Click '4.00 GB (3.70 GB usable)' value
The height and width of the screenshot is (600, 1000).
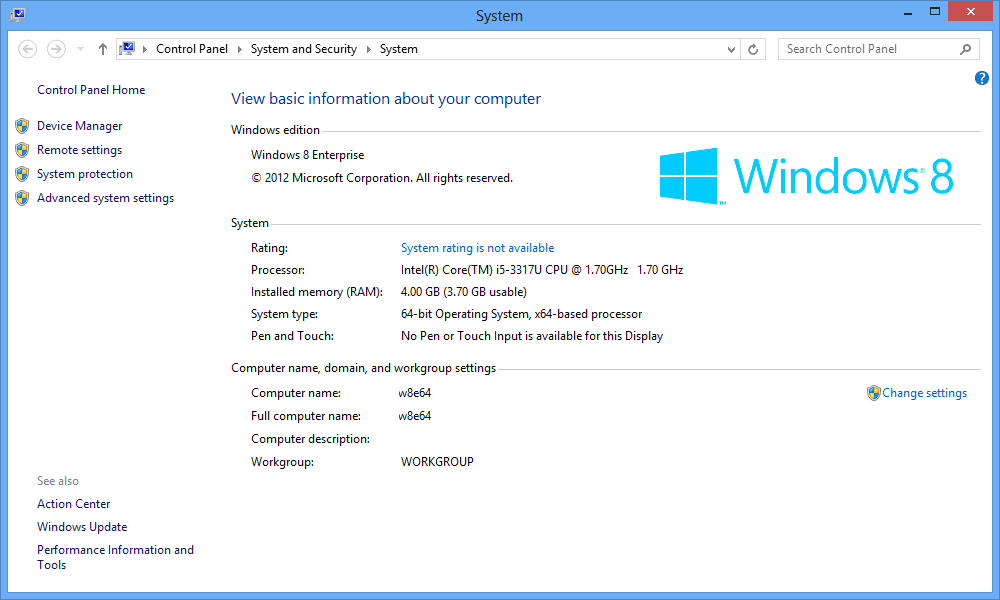point(464,292)
